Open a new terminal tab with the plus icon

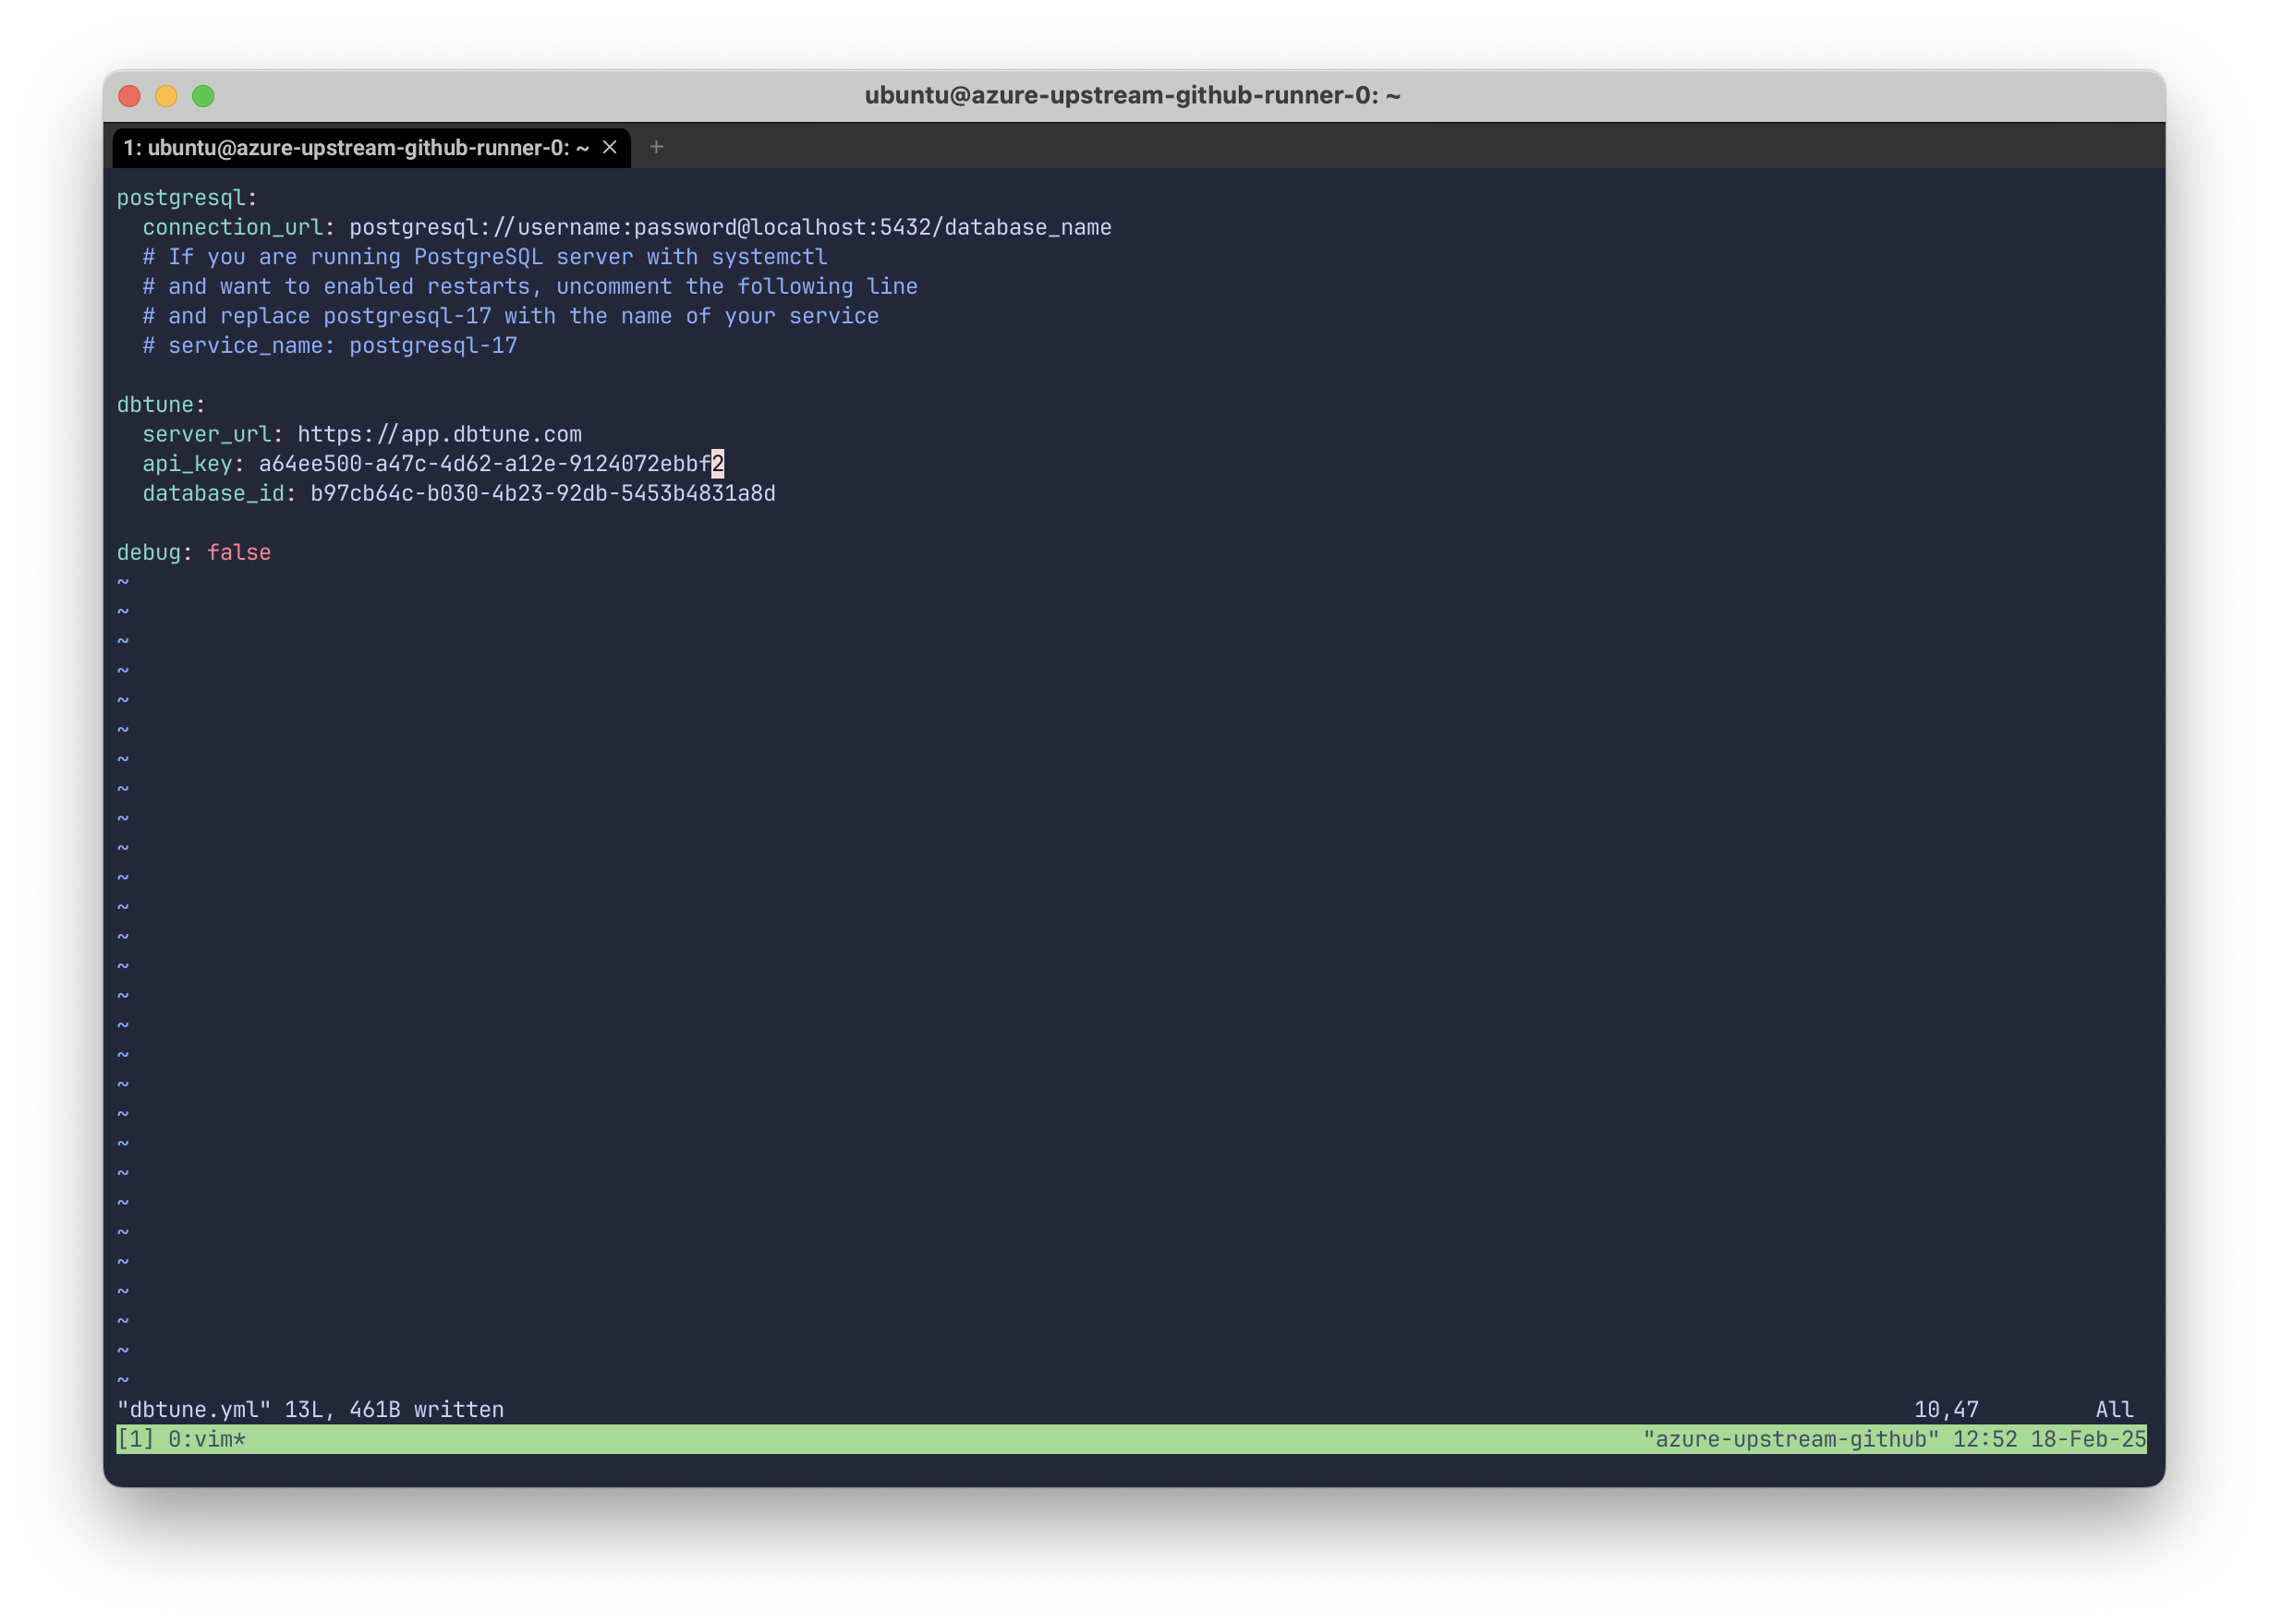coord(657,147)
